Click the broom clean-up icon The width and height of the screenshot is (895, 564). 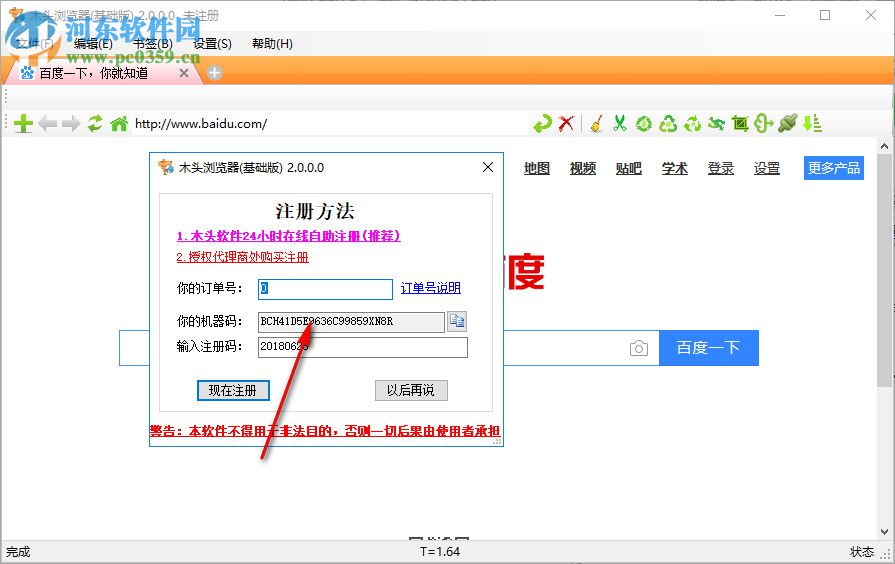click(596, 123)
